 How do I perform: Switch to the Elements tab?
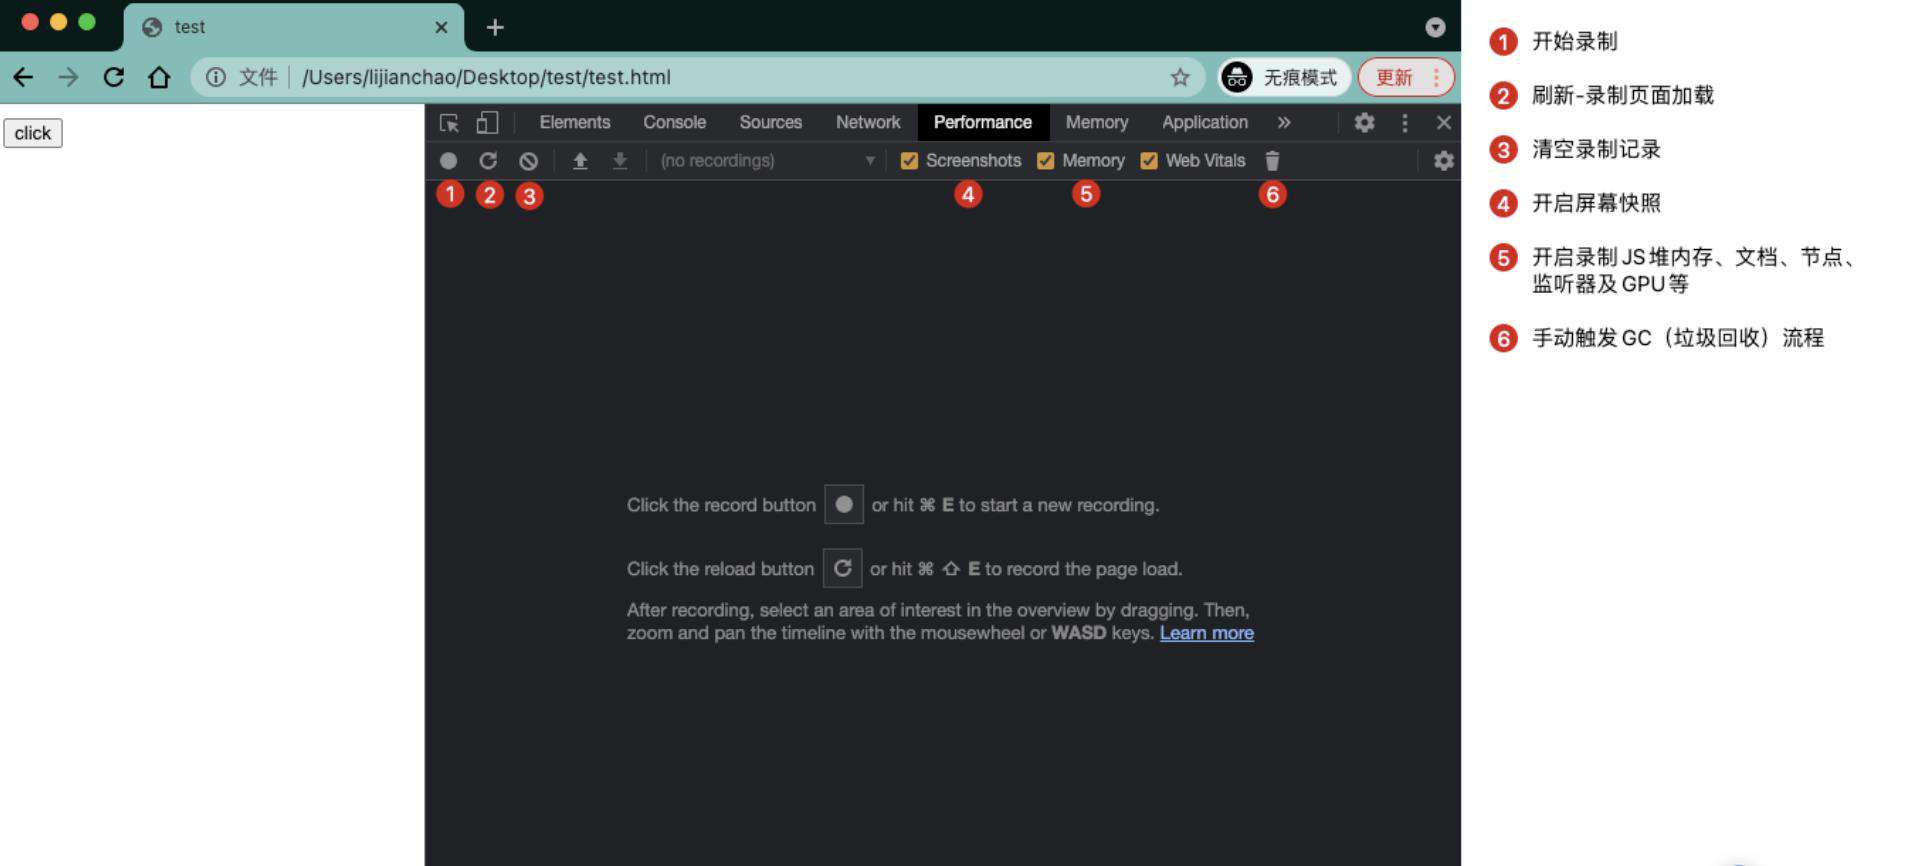pyautogui.click(x=574, y=122)
